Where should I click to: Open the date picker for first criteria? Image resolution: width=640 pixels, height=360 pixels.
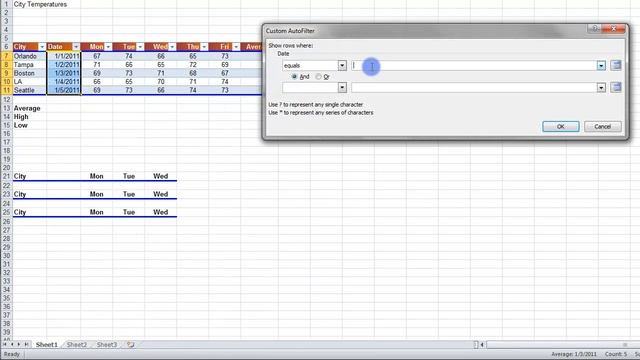pos(616,65)
